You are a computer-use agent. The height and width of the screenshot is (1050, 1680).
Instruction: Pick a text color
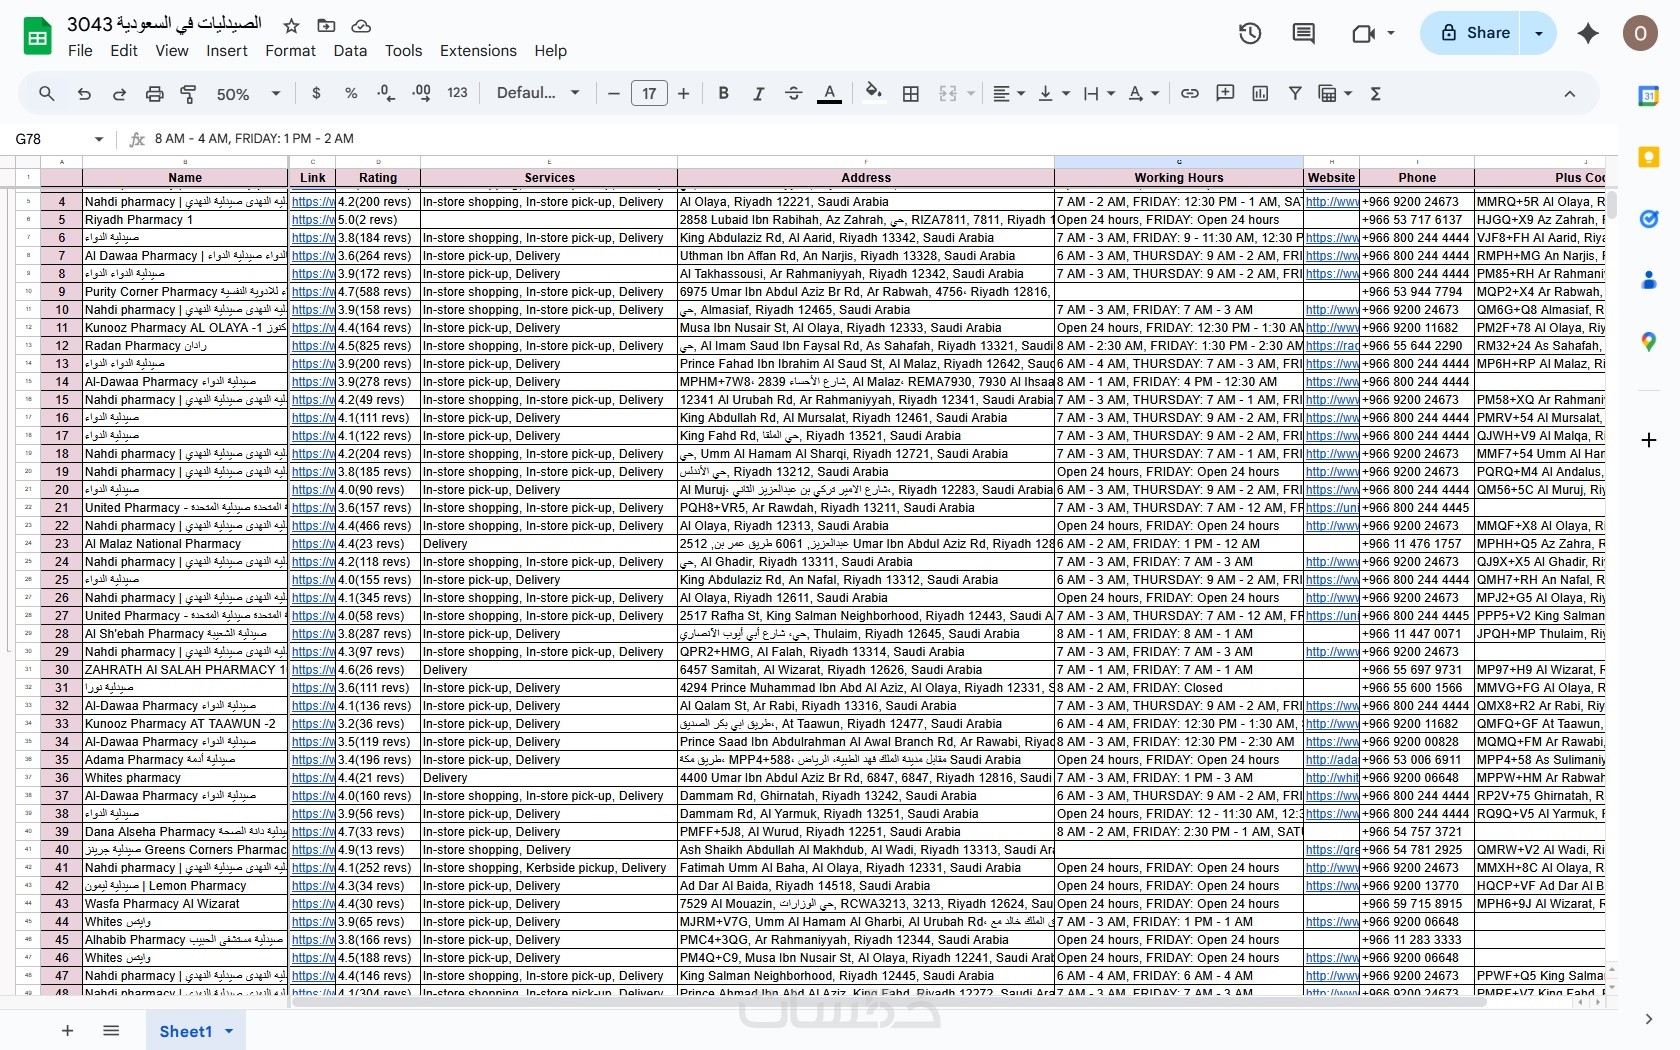pyautogui.click(x=829, y=93)
